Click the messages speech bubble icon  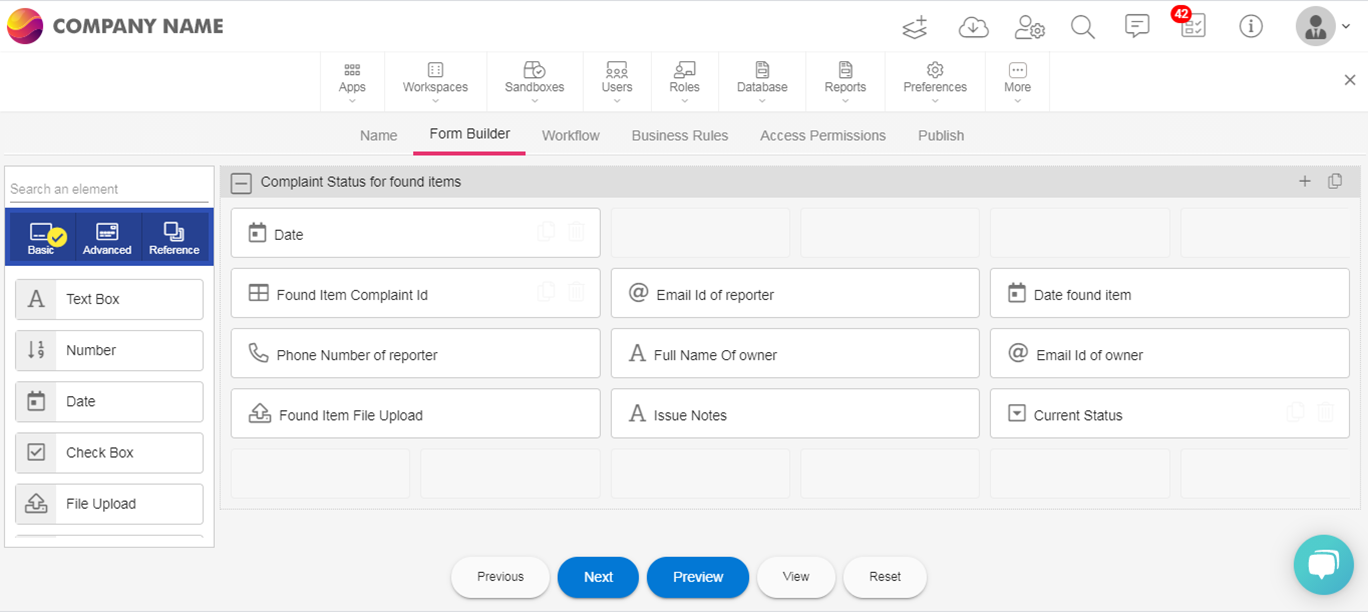tap(1137, 27)
